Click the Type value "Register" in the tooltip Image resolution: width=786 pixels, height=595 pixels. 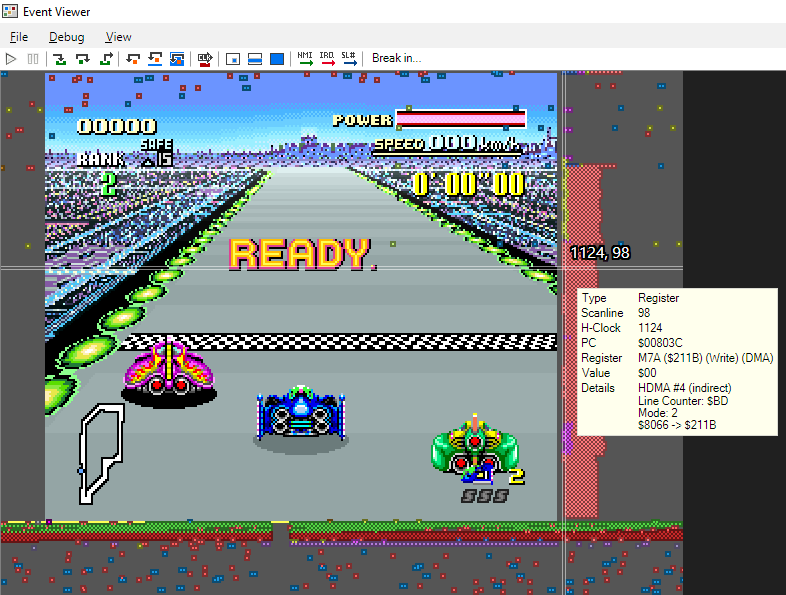coord(659,298)
